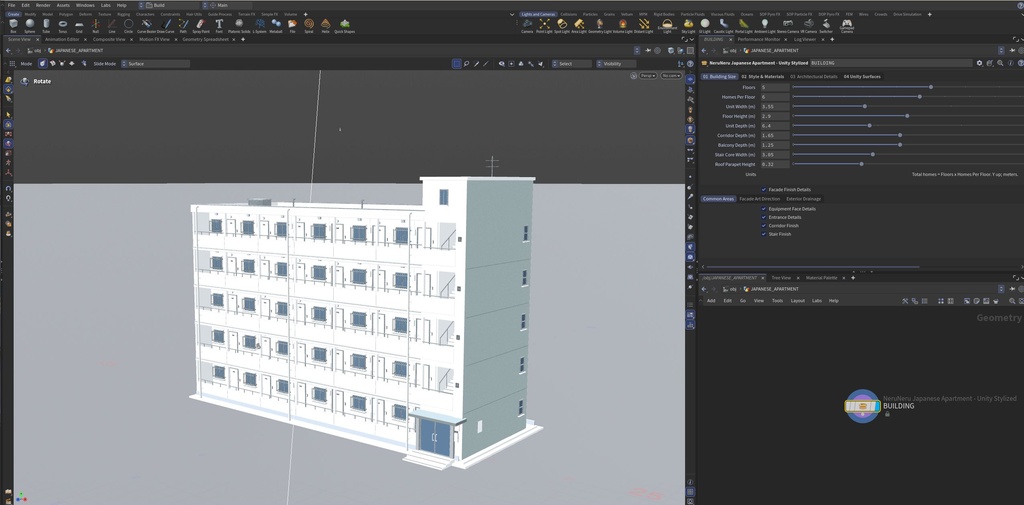Add a Camera from the shelf
The width and height of the screenshot is (1024, 505).
coord(527,25)
